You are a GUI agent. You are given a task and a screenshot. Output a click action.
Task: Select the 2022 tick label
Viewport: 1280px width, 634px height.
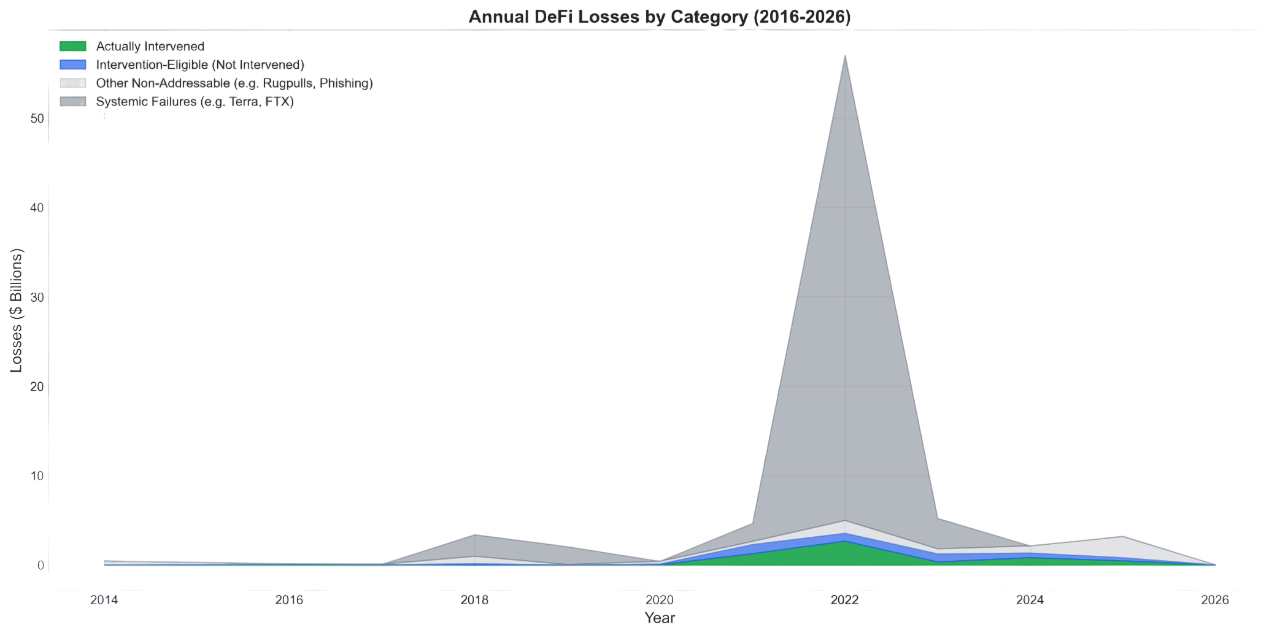click(x=845, y=598)
